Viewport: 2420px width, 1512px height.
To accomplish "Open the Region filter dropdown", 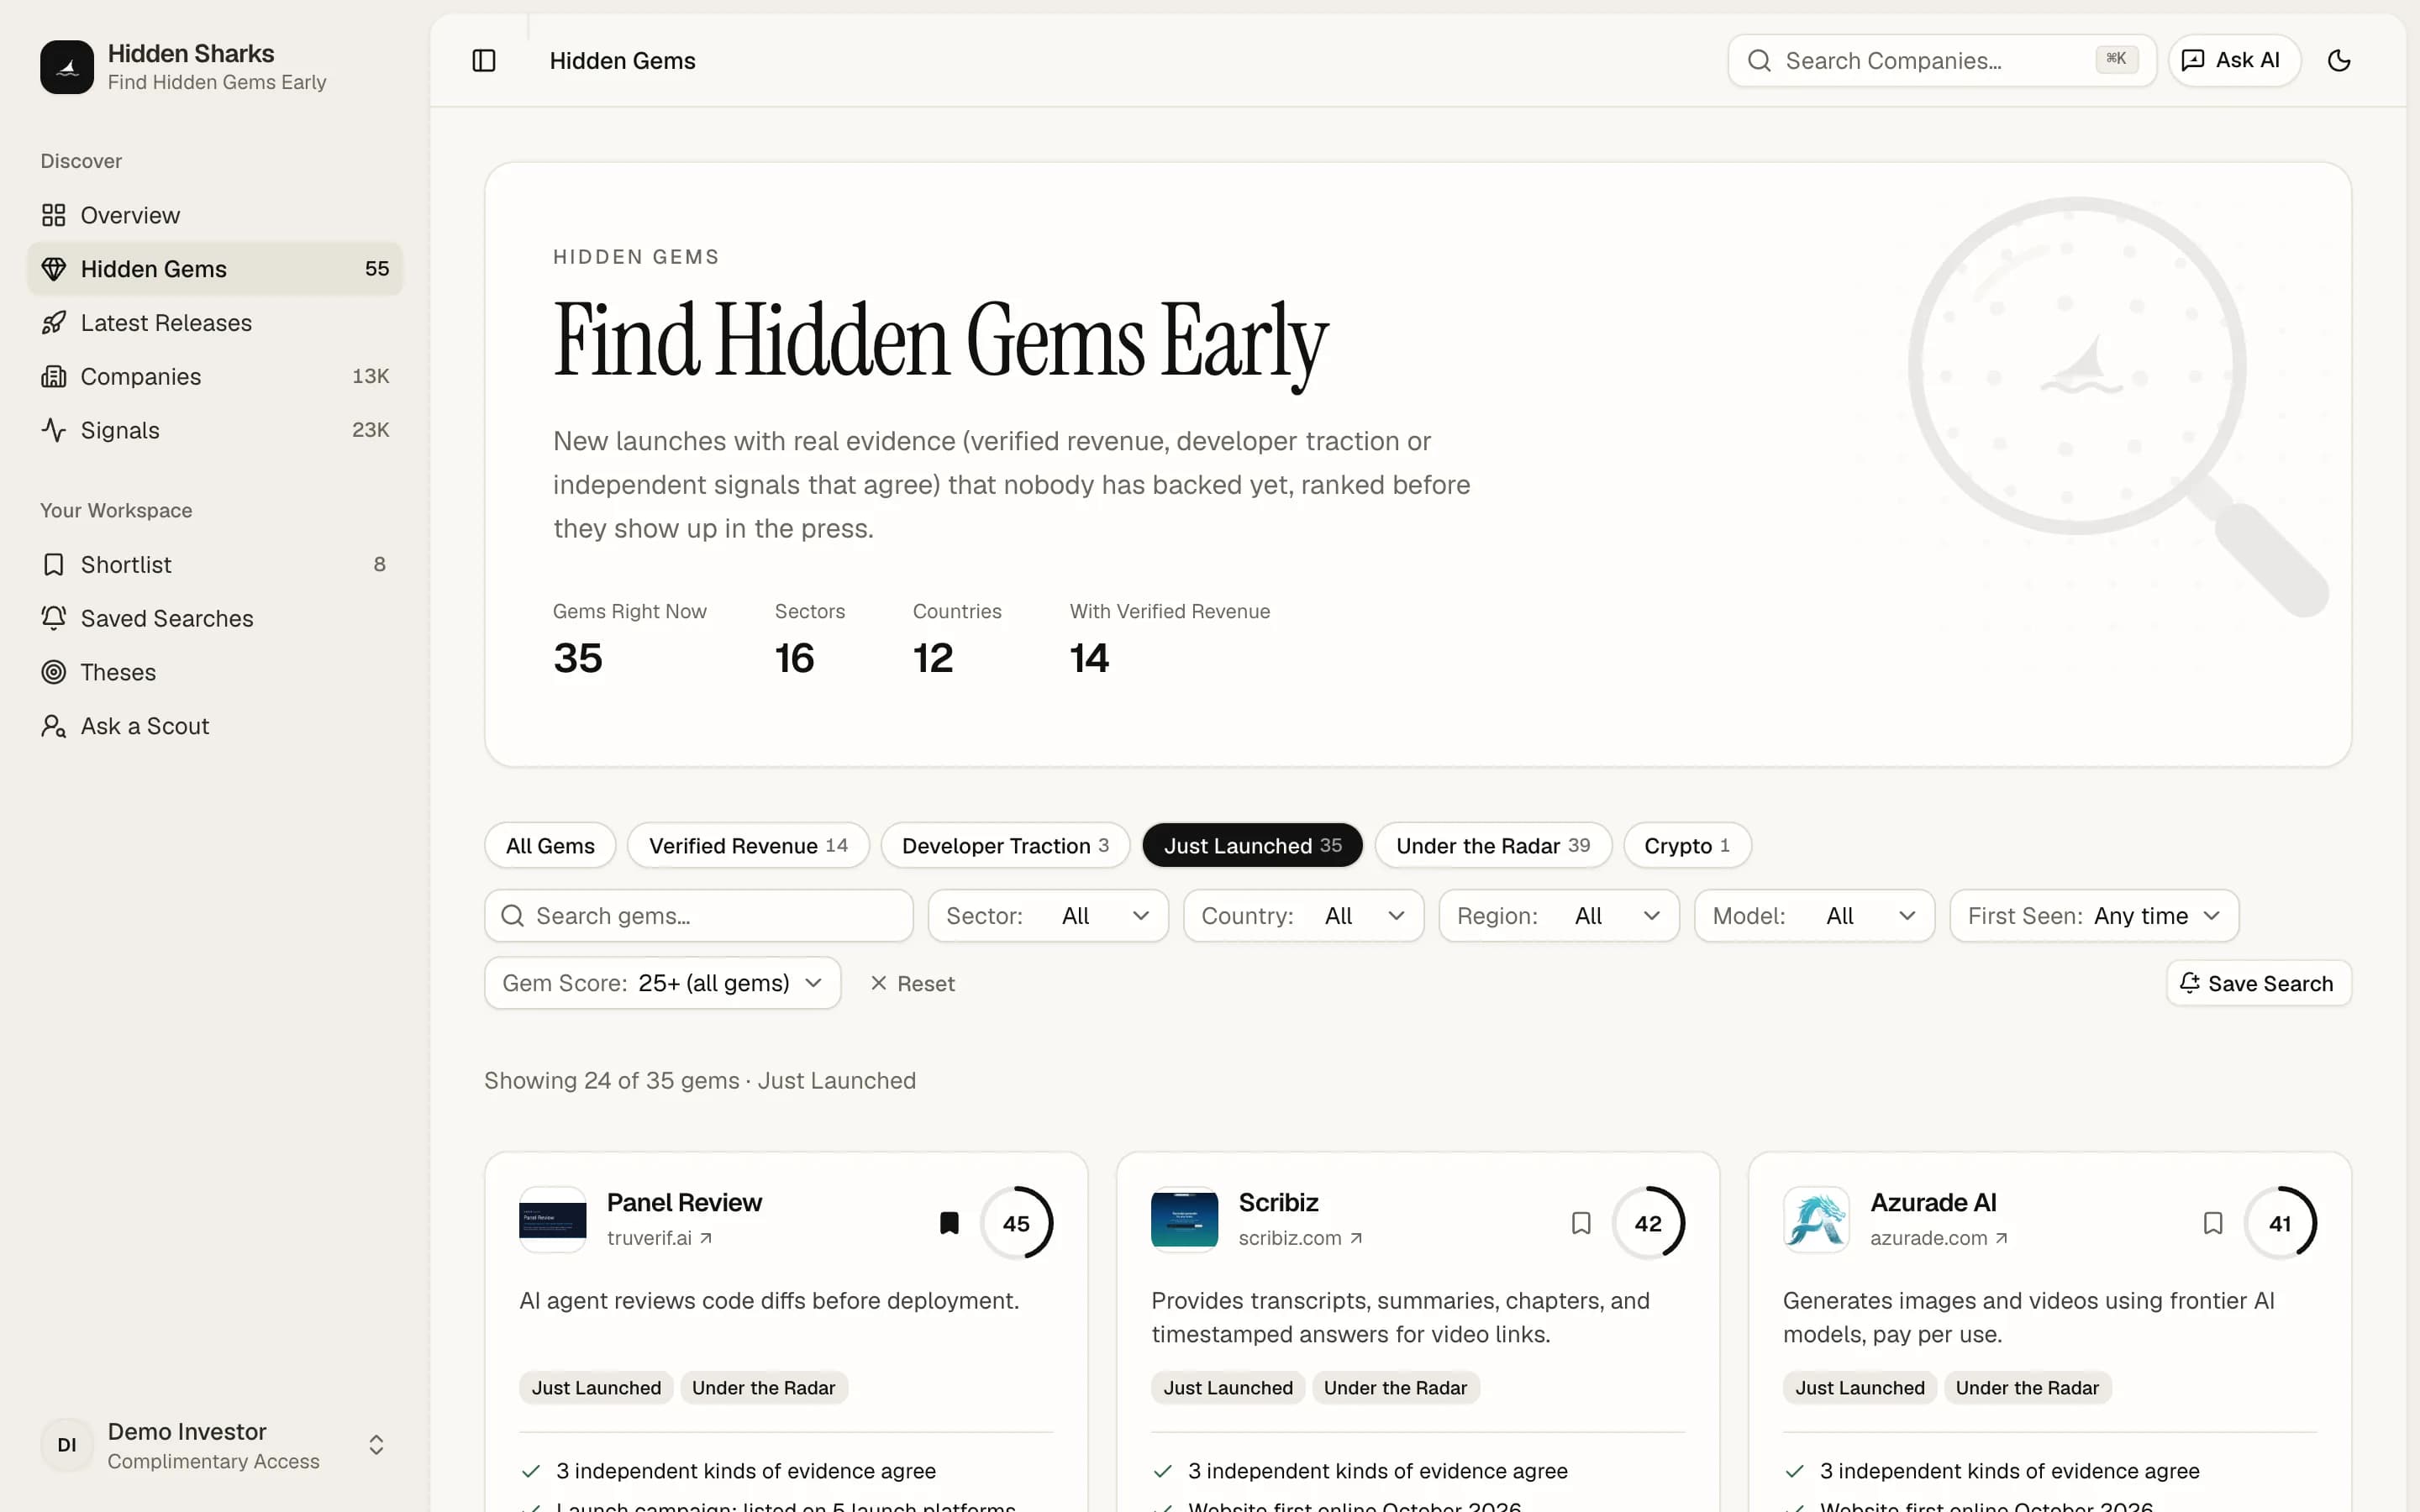I will (1559, 916).
